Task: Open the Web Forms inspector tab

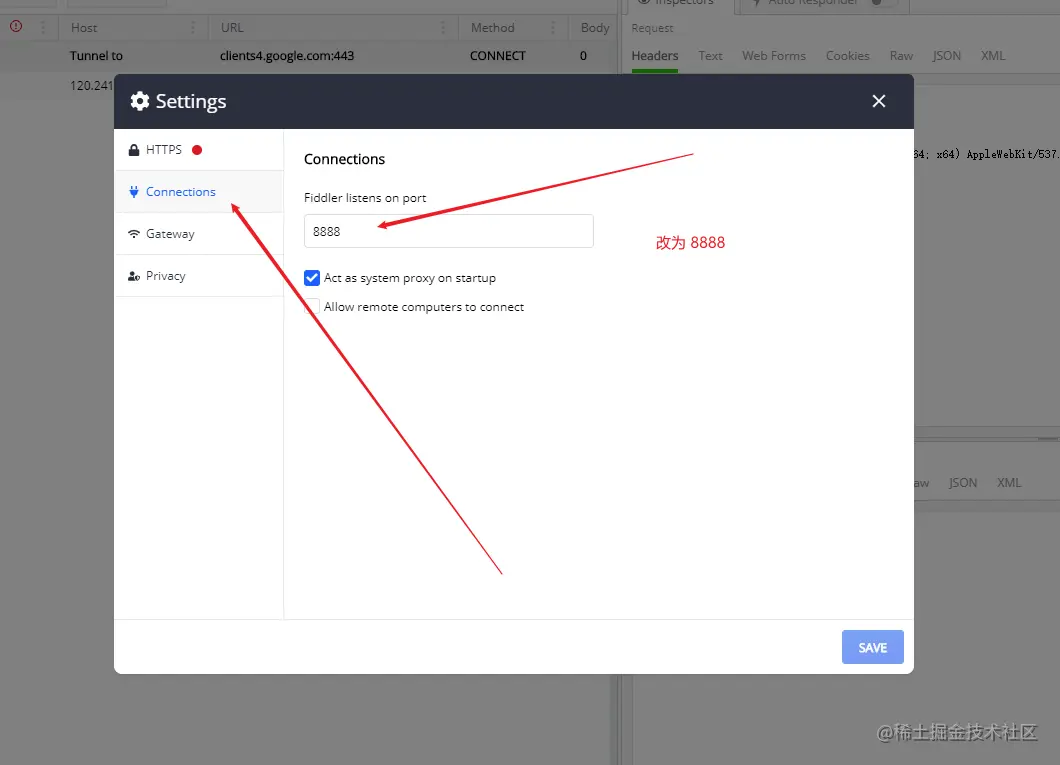Action: [773, 56]
